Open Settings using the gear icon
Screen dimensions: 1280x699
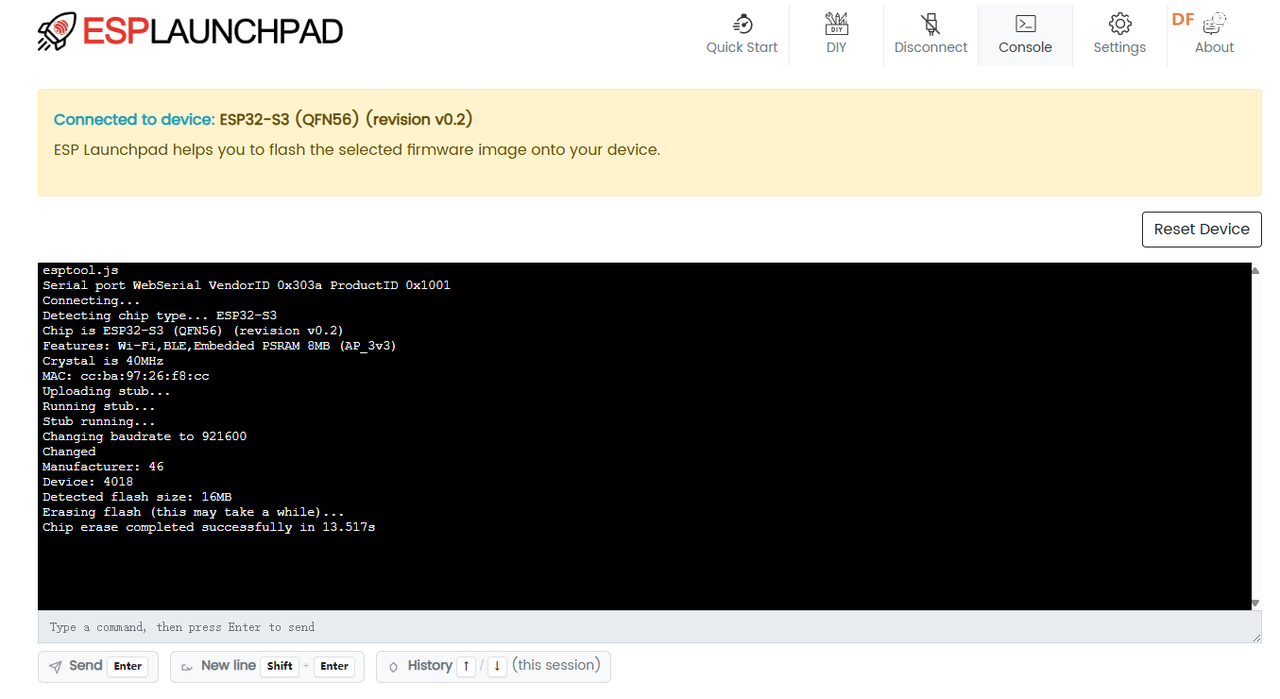coord(1119,24)
